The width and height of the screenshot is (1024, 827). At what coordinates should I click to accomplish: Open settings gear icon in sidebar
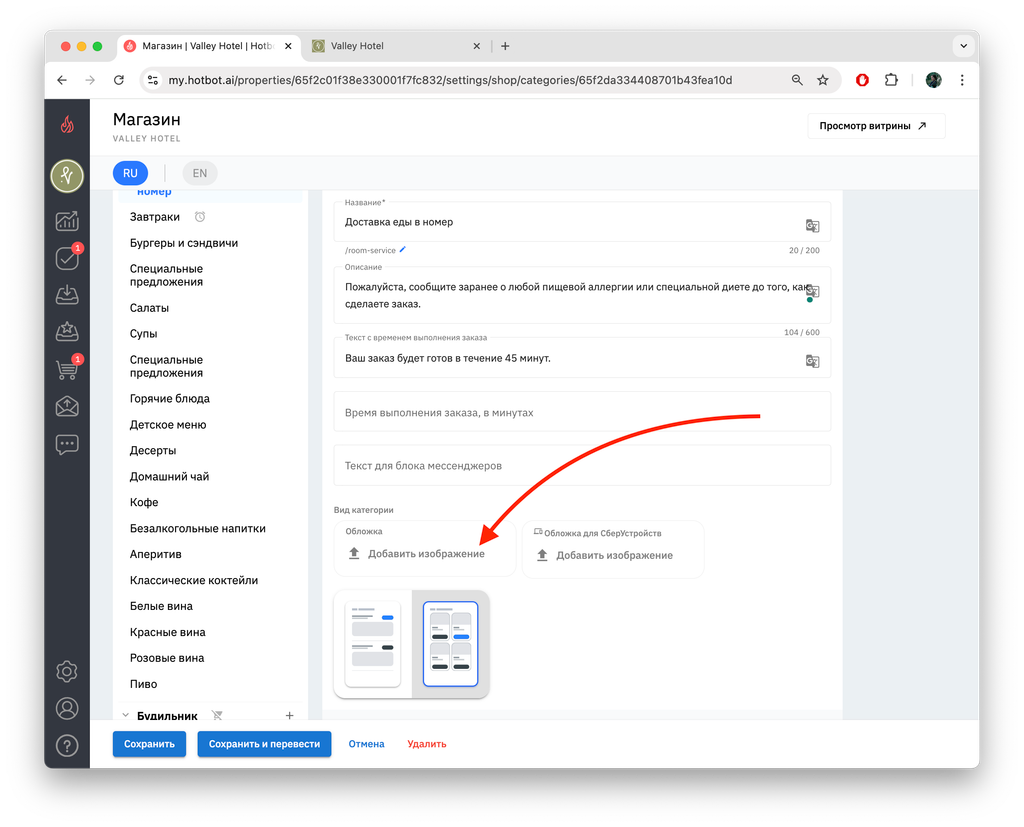click(67, 672)
